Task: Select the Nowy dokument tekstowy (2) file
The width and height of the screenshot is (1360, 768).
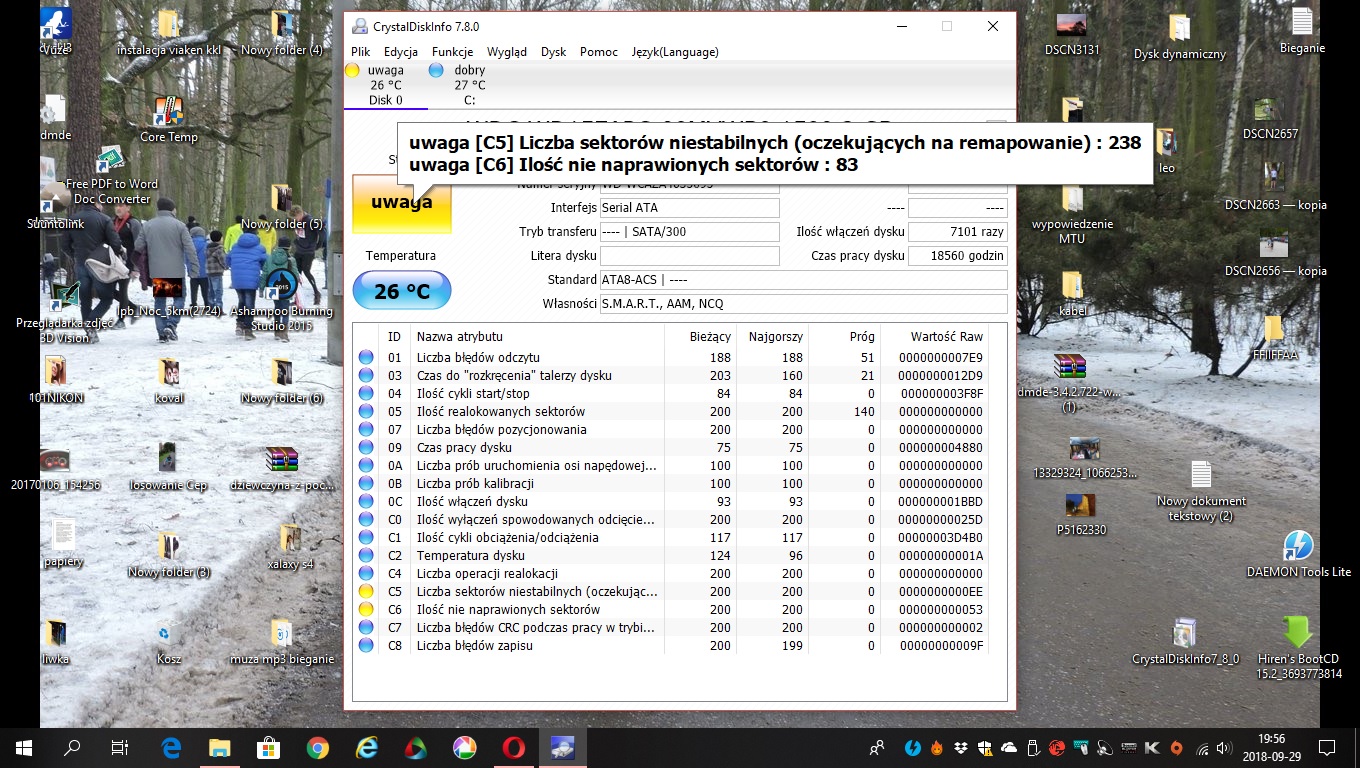Action: coord(1201,492)
